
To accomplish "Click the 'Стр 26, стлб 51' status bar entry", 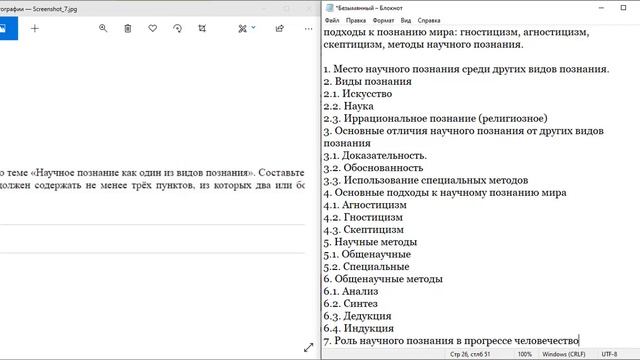I will (470, 354).
